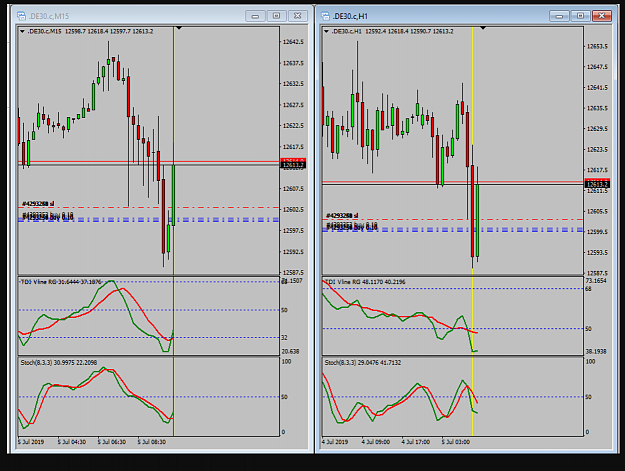Click the chart shift triangle marker on H1 chart
625x471 pixels.
coord(483,28)
